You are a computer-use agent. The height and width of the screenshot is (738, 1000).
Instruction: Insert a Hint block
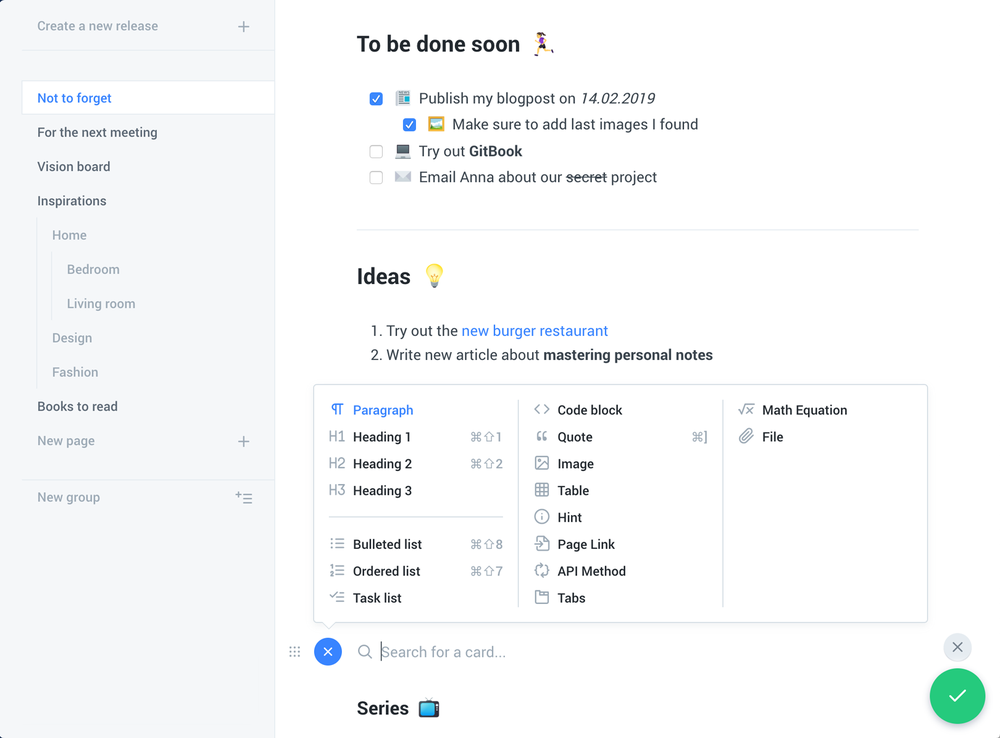(567, 517)
